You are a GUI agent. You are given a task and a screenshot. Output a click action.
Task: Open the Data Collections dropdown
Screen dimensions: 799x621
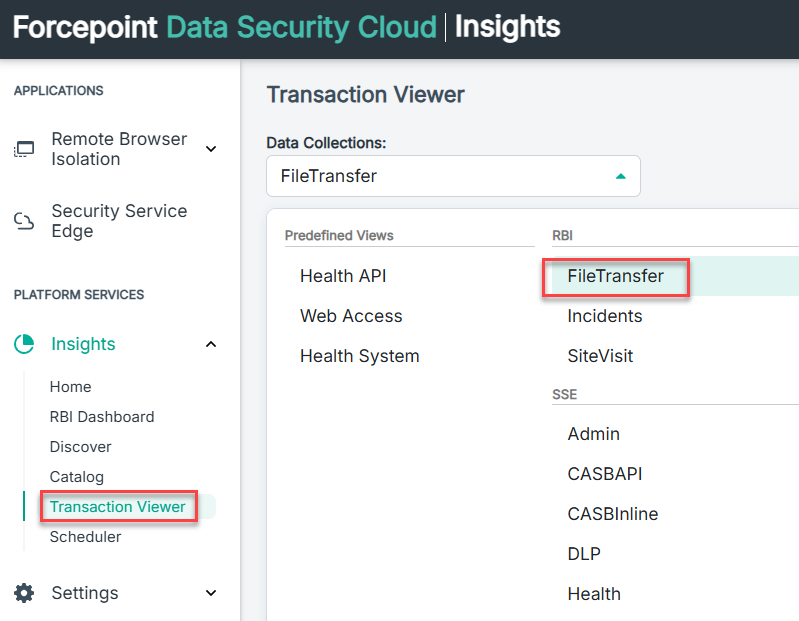click(453, 176)
